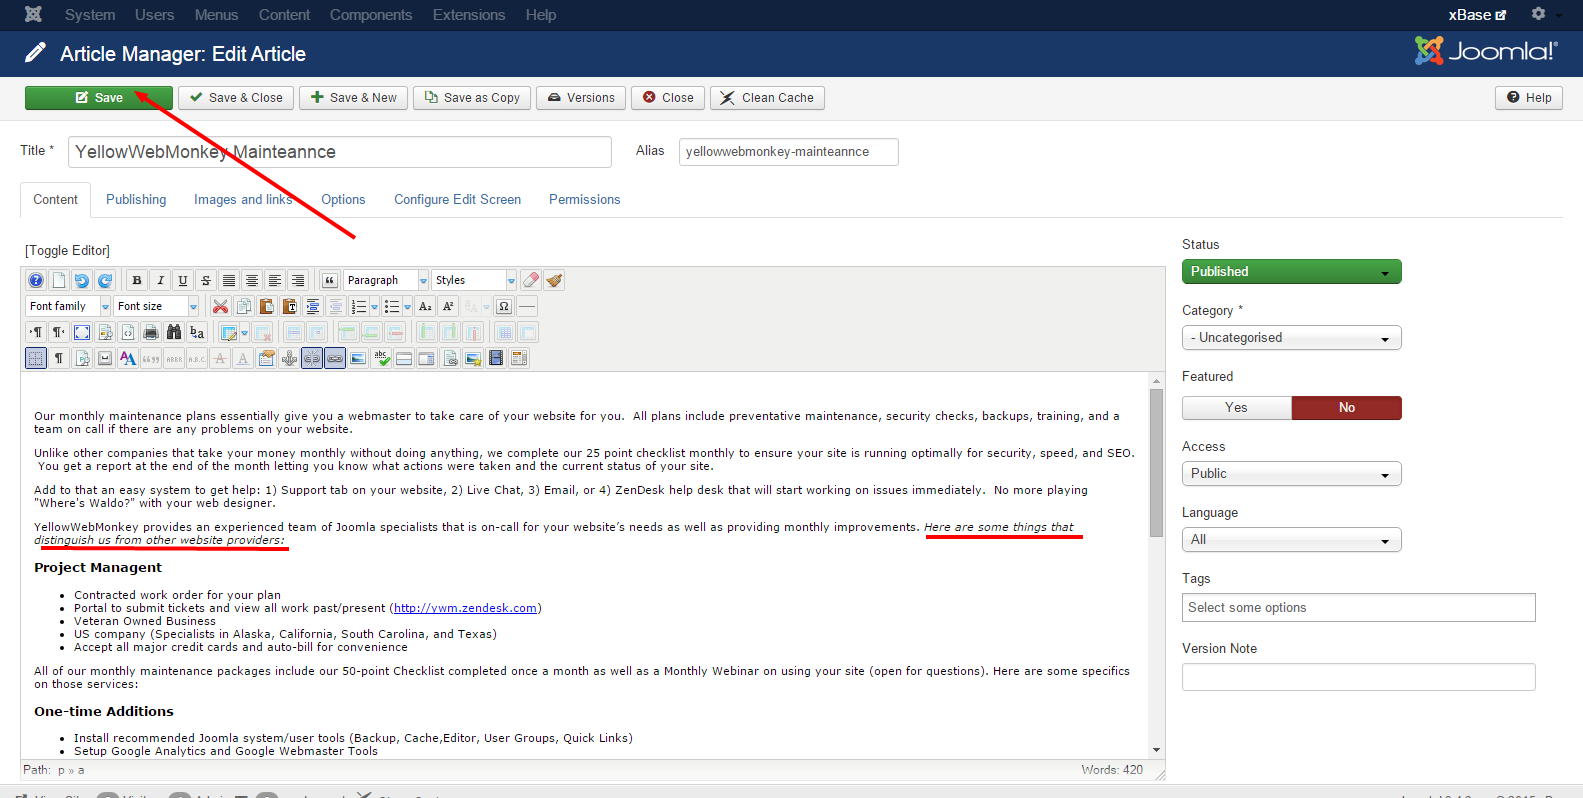Expand bullet list style arrow
This screenshot has width=1583, height=798.
tap(407, 306)
